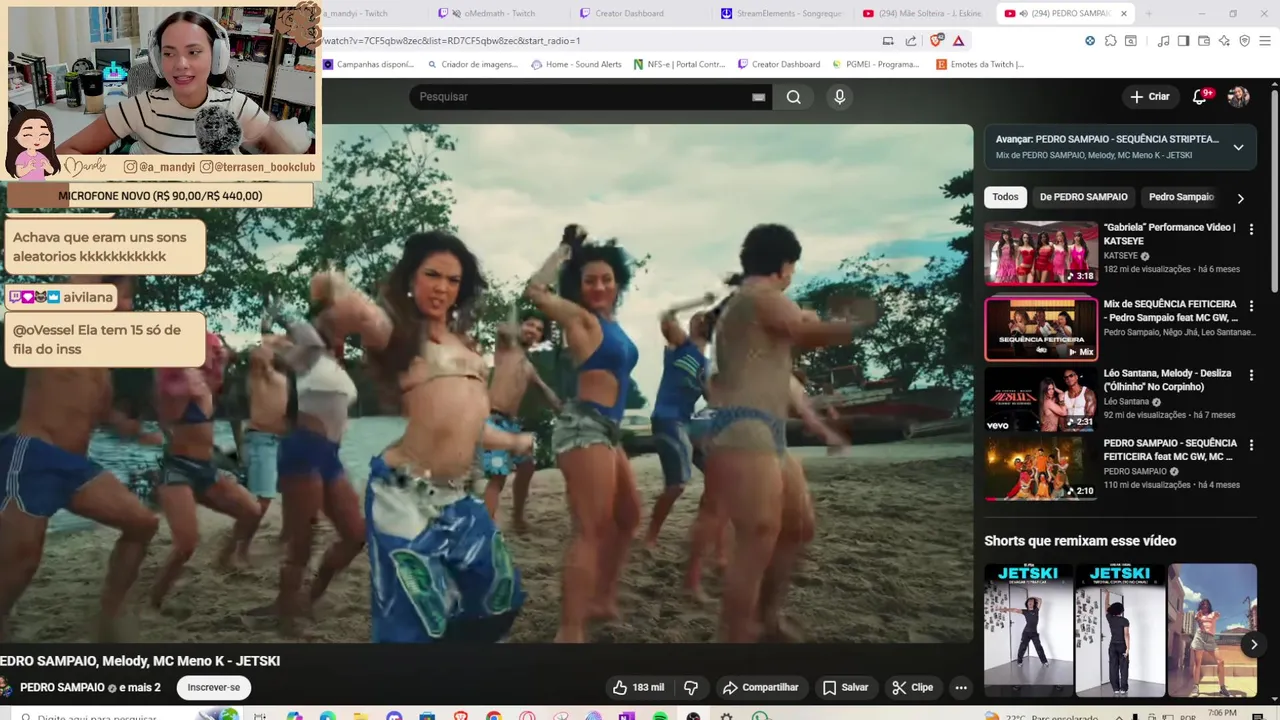This screenshot has width=1280, height=720.
Task: Open the first JETSKI Short thumbnail
Action: coord(1028,630)
